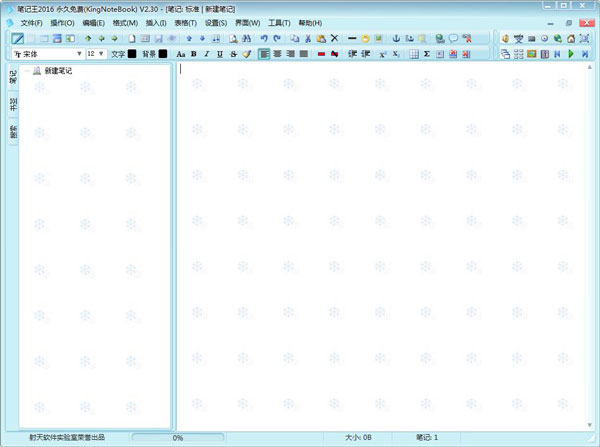Click the green play triangle icon
This screenshot has width=600, height=447.
click(571, 54)
